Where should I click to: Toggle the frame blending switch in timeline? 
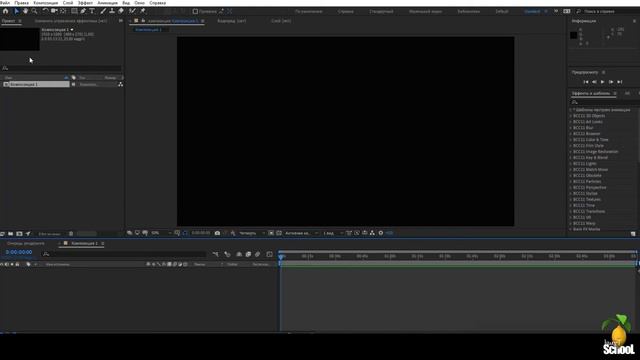[248, 254]
